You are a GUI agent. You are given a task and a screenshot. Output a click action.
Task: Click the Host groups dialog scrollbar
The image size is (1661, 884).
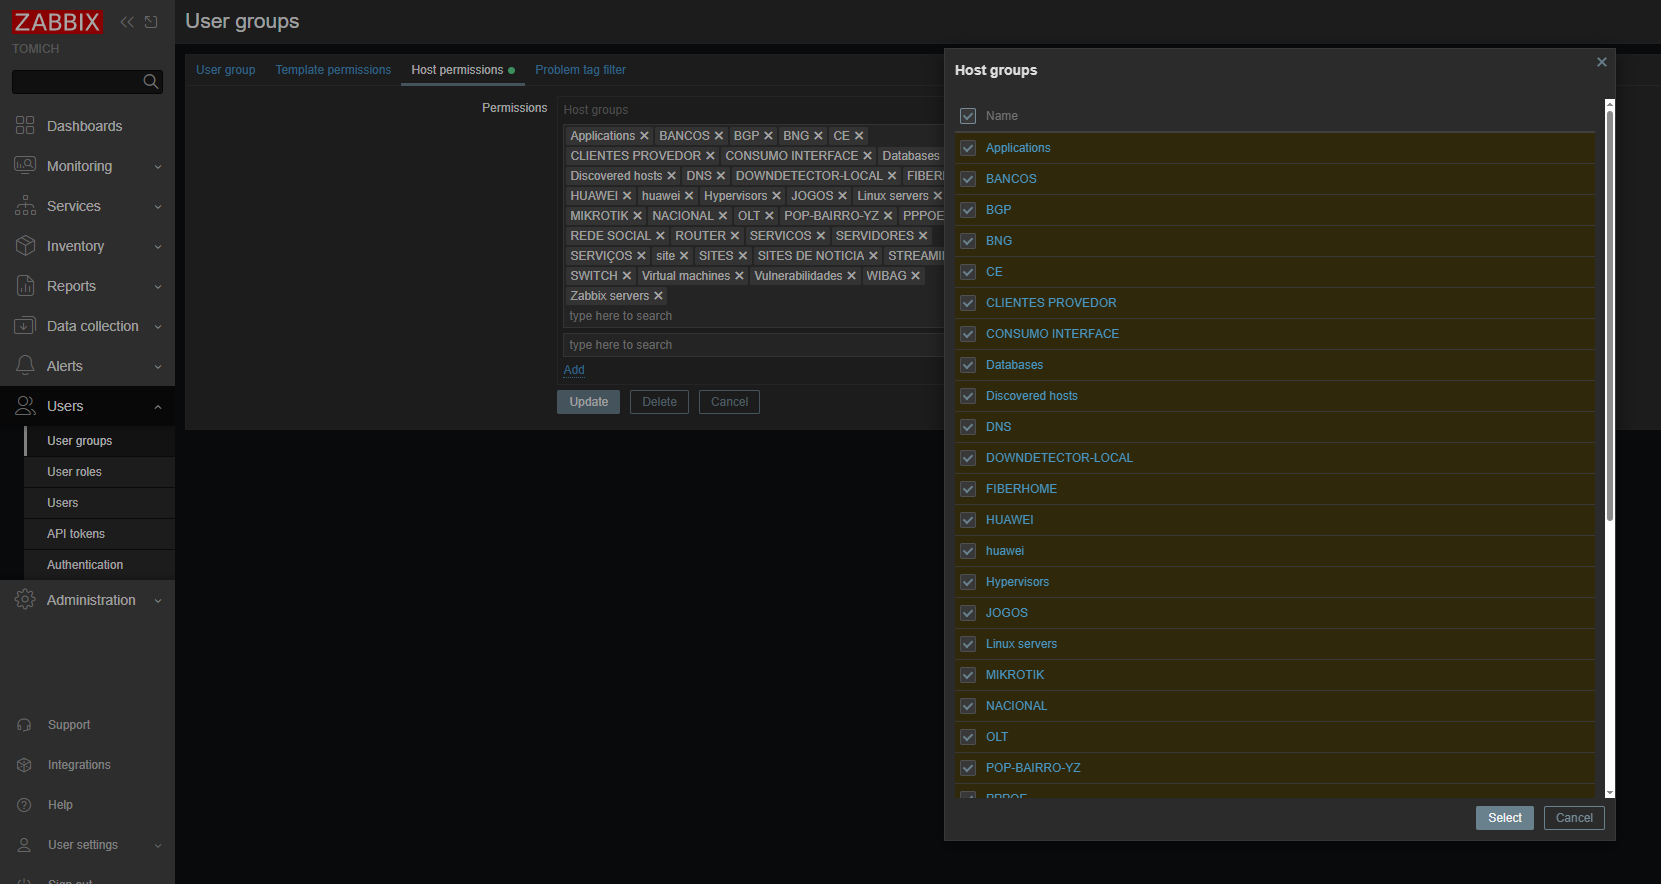(x=1609, y=315)
